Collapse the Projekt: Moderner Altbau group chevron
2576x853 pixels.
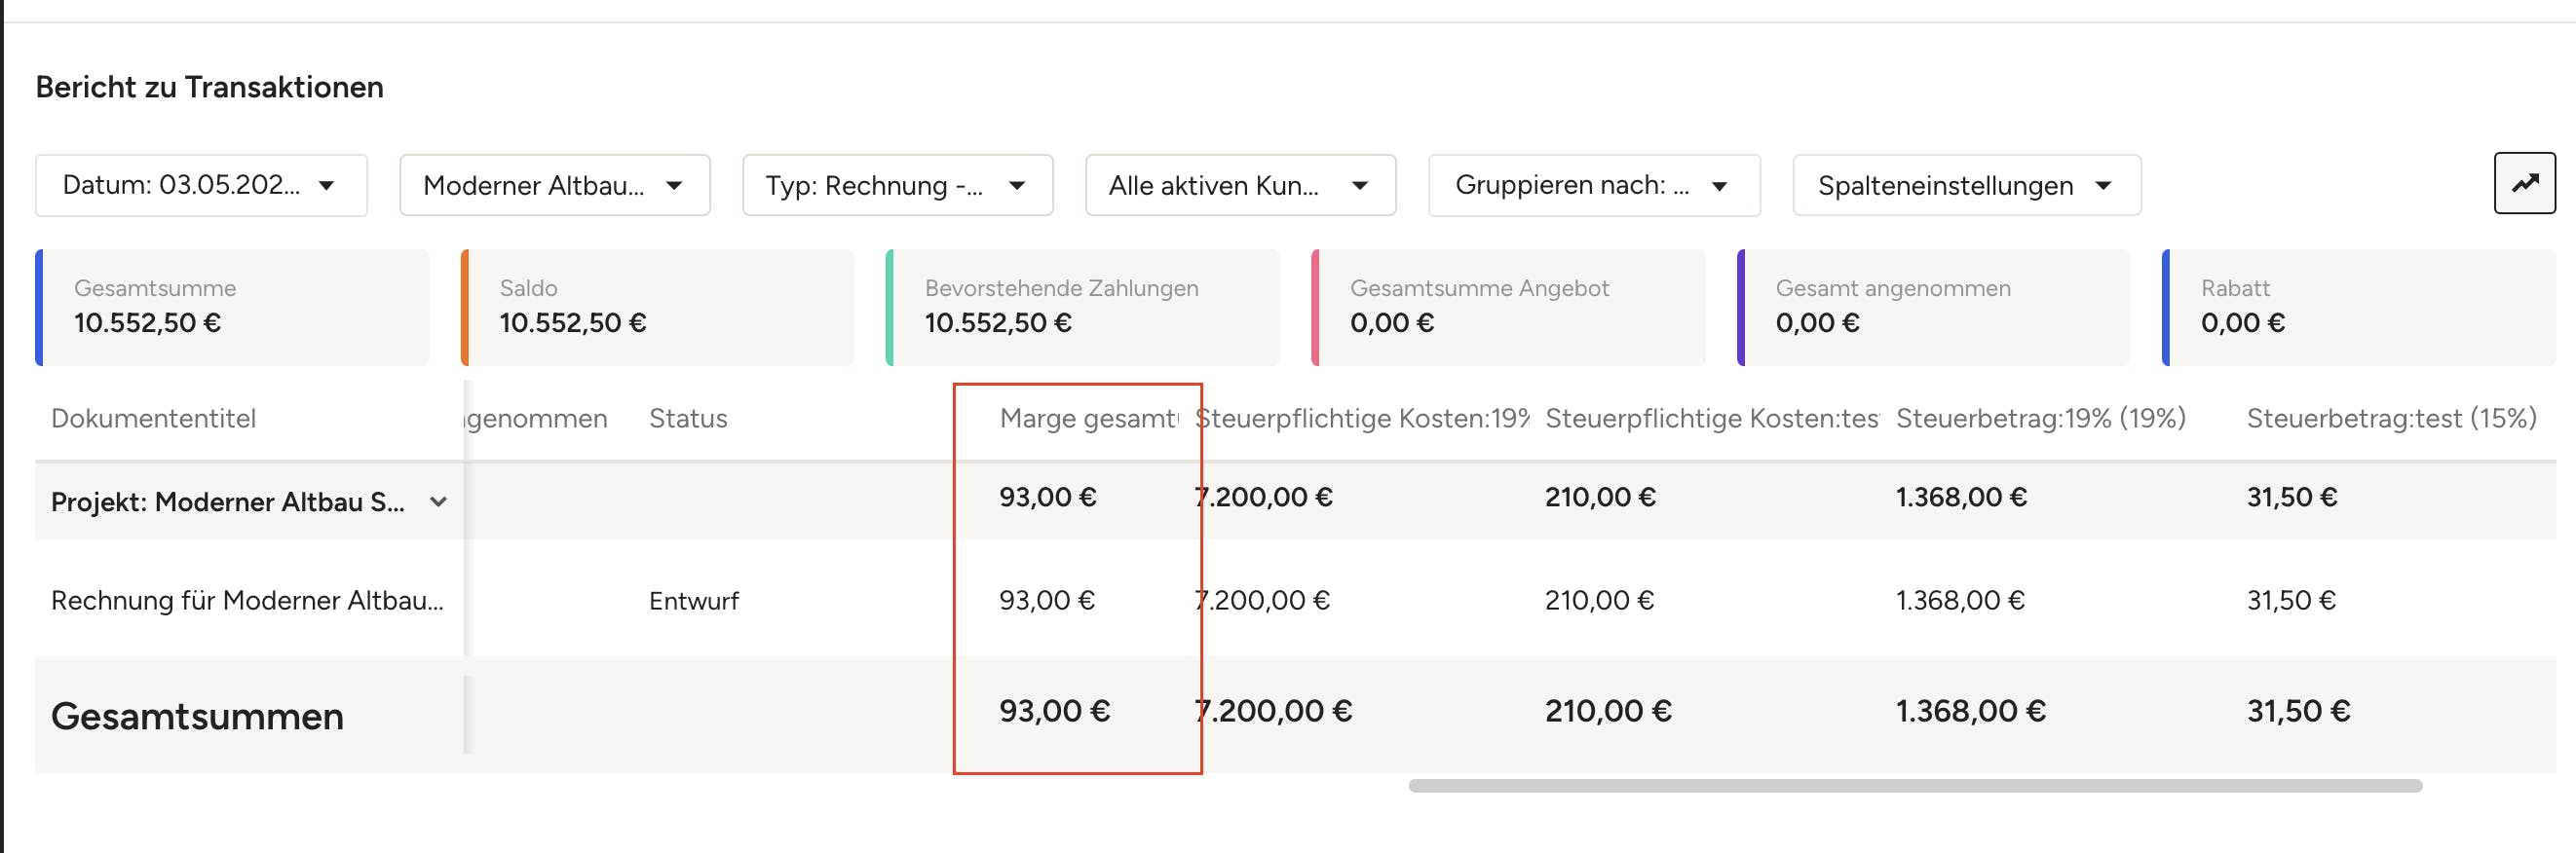coord(438,502)
